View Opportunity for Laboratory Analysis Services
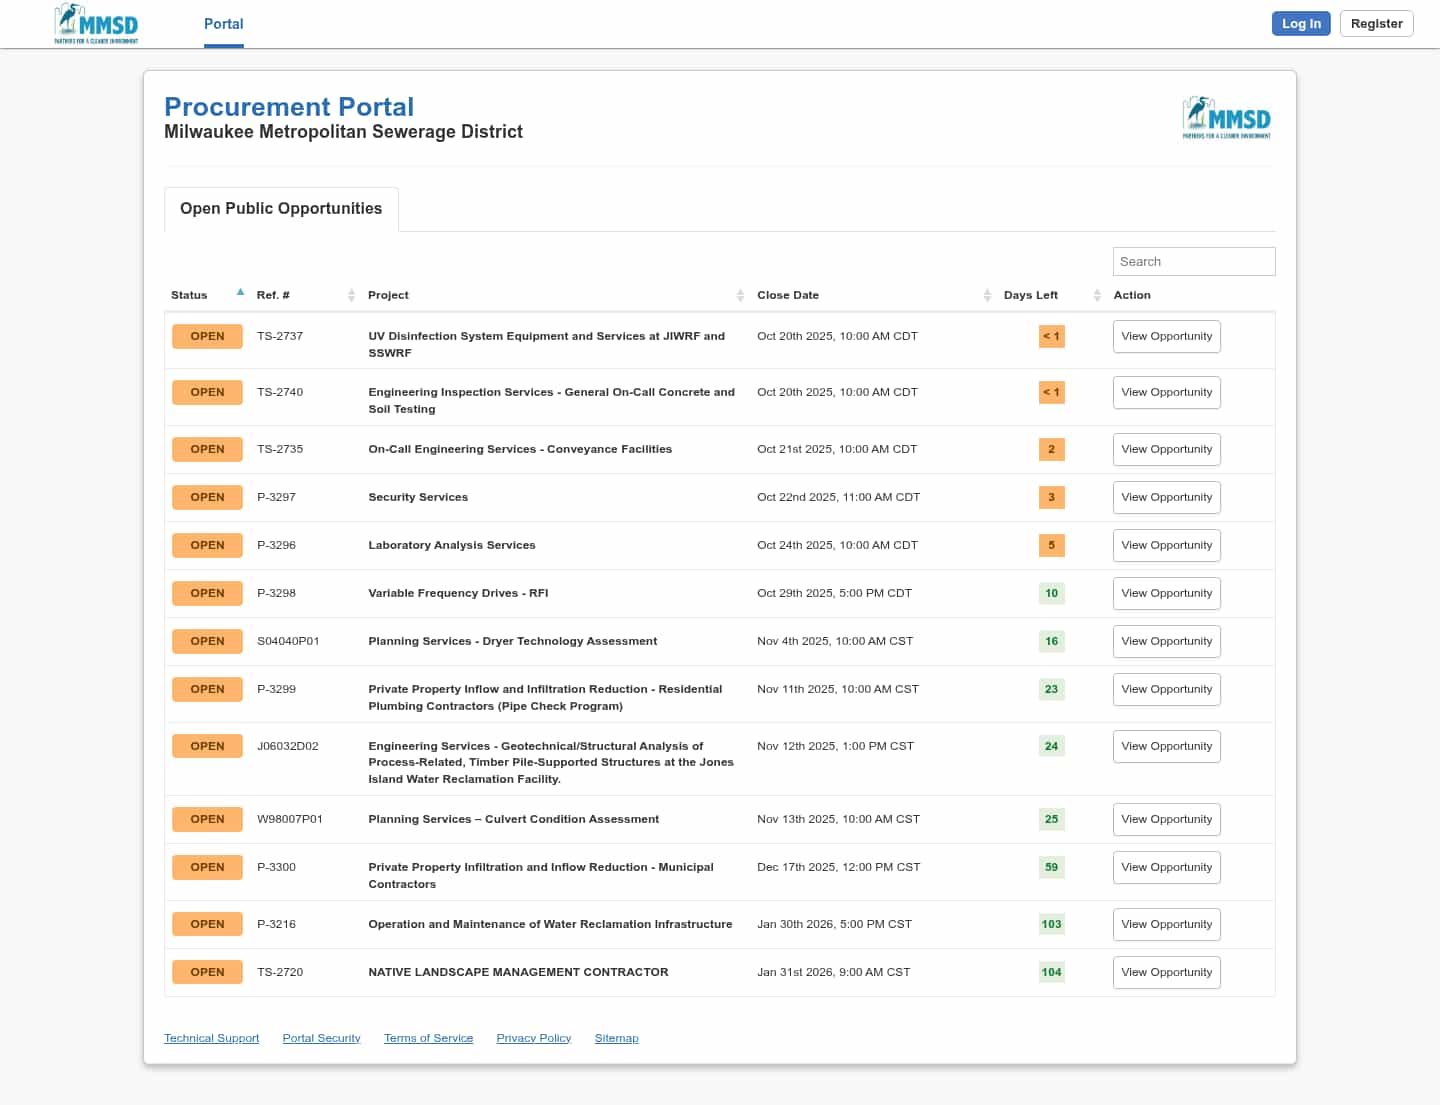The height and width of the screenshot is (1105, 1440). pos(1166,545)
